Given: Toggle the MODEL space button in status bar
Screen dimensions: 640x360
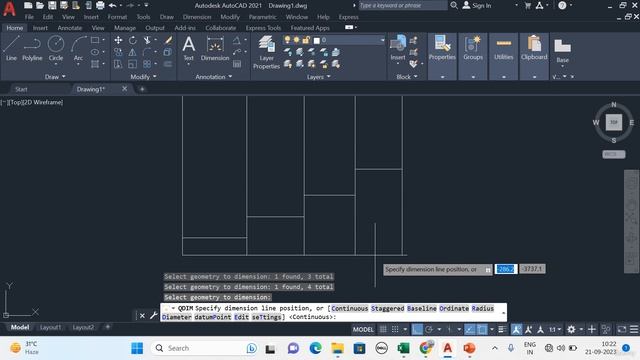Looking at the screenshot, I should tap(363, 329).
